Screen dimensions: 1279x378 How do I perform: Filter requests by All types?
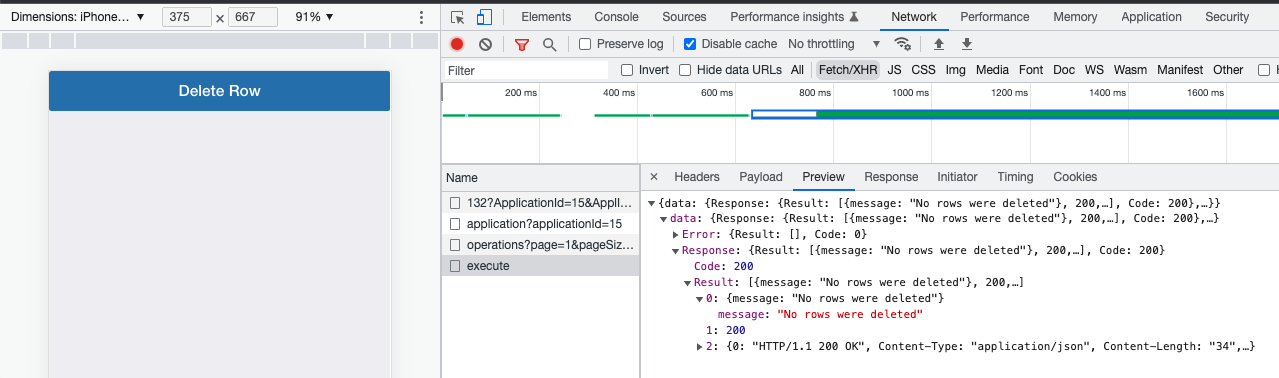click(x=797, y=70)
